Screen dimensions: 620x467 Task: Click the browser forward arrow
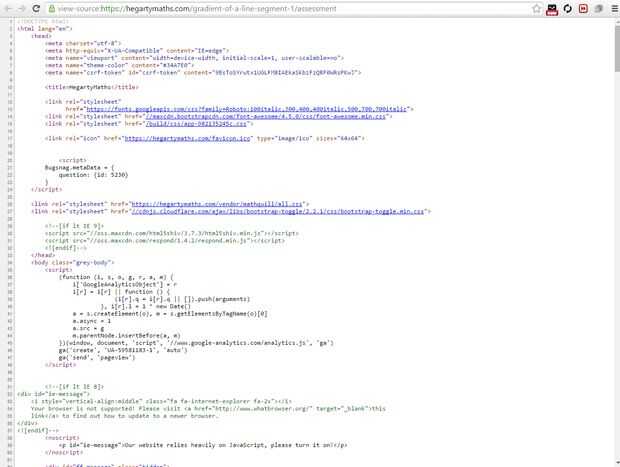(22, 8)
